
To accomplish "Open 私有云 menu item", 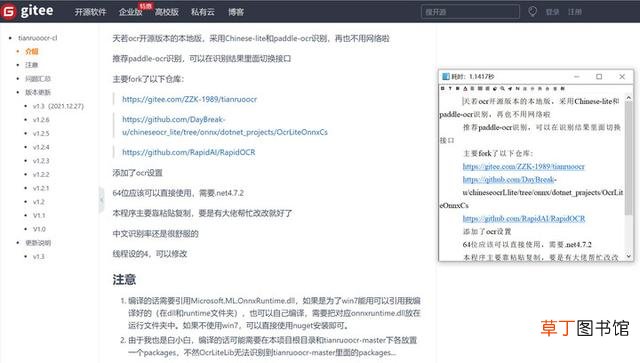I will click(203, 12).
